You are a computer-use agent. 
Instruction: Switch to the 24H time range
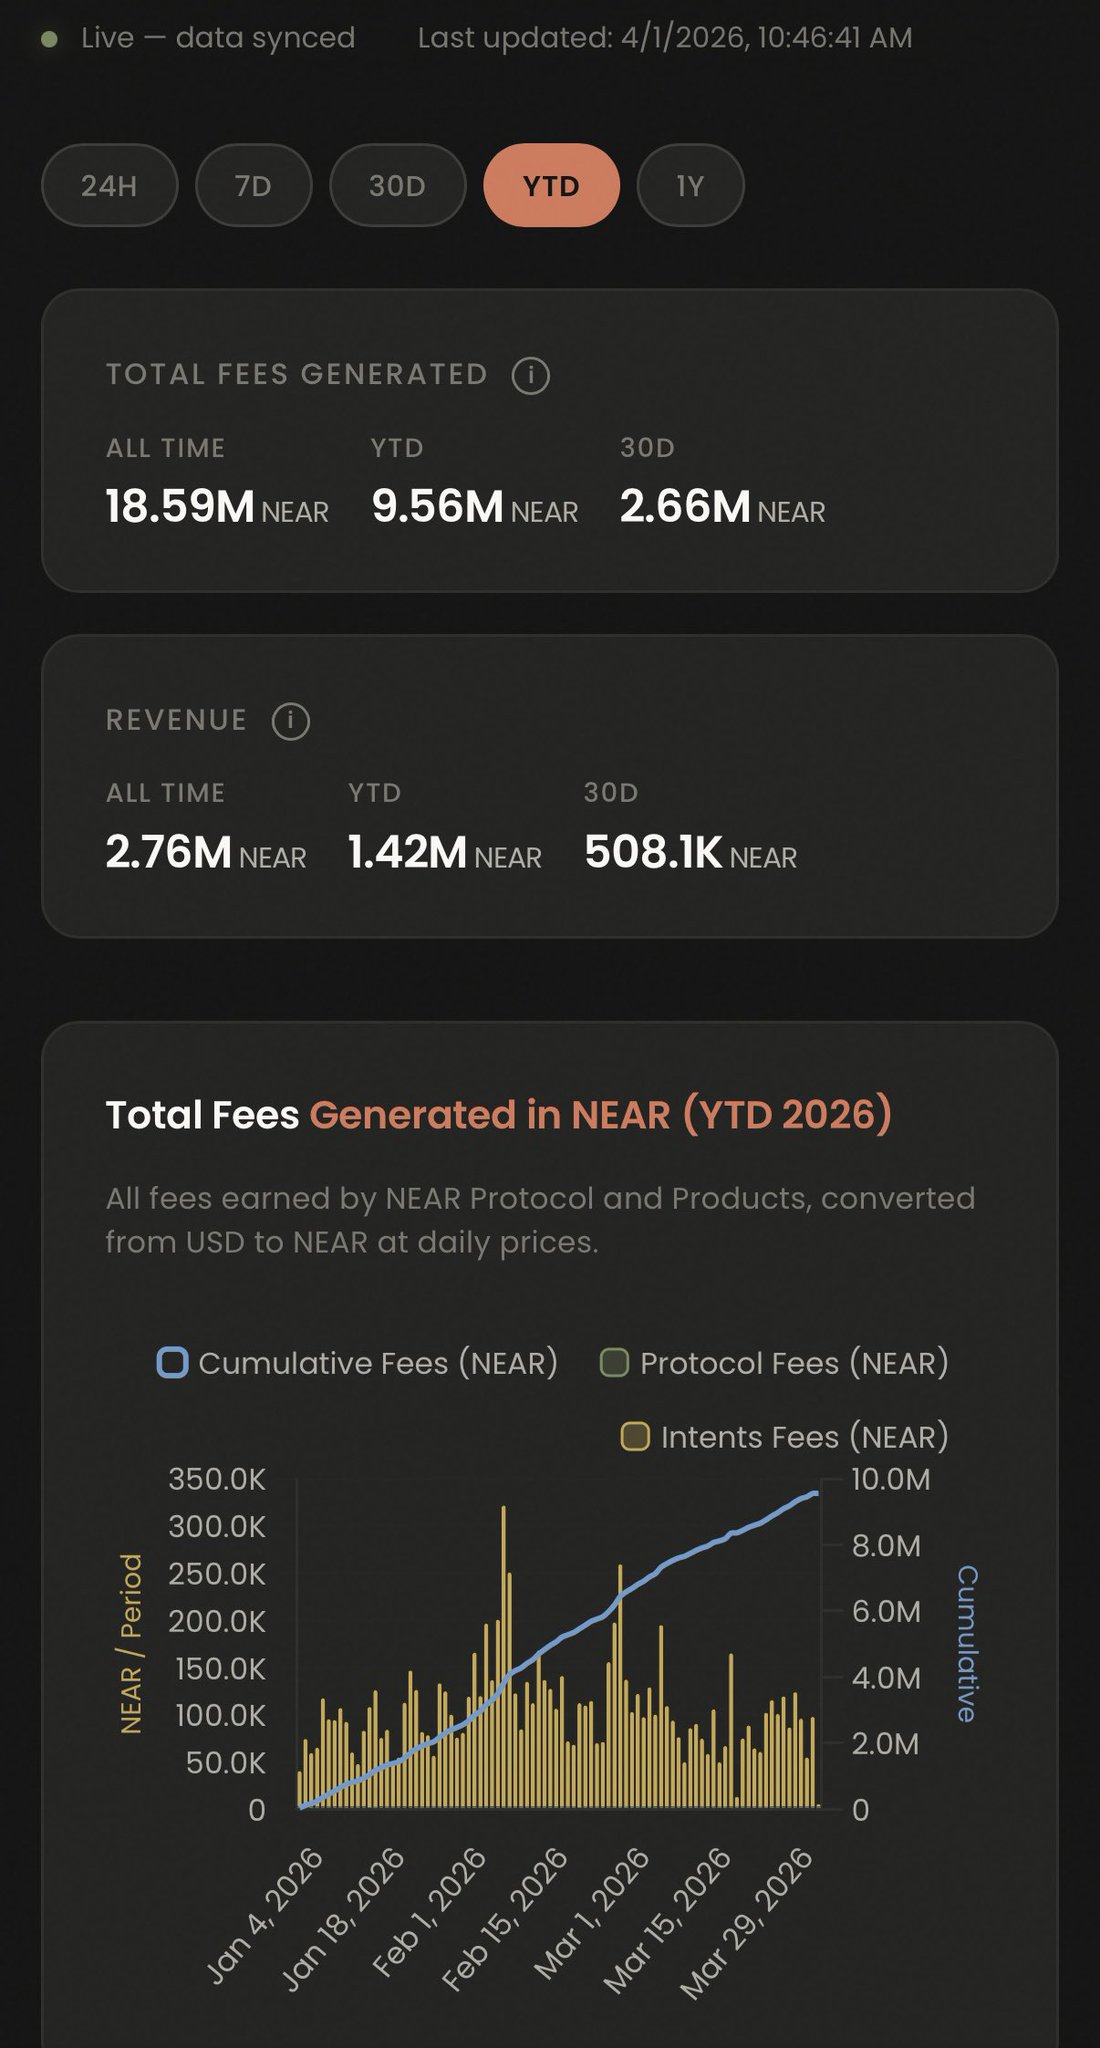pos(109,186)
